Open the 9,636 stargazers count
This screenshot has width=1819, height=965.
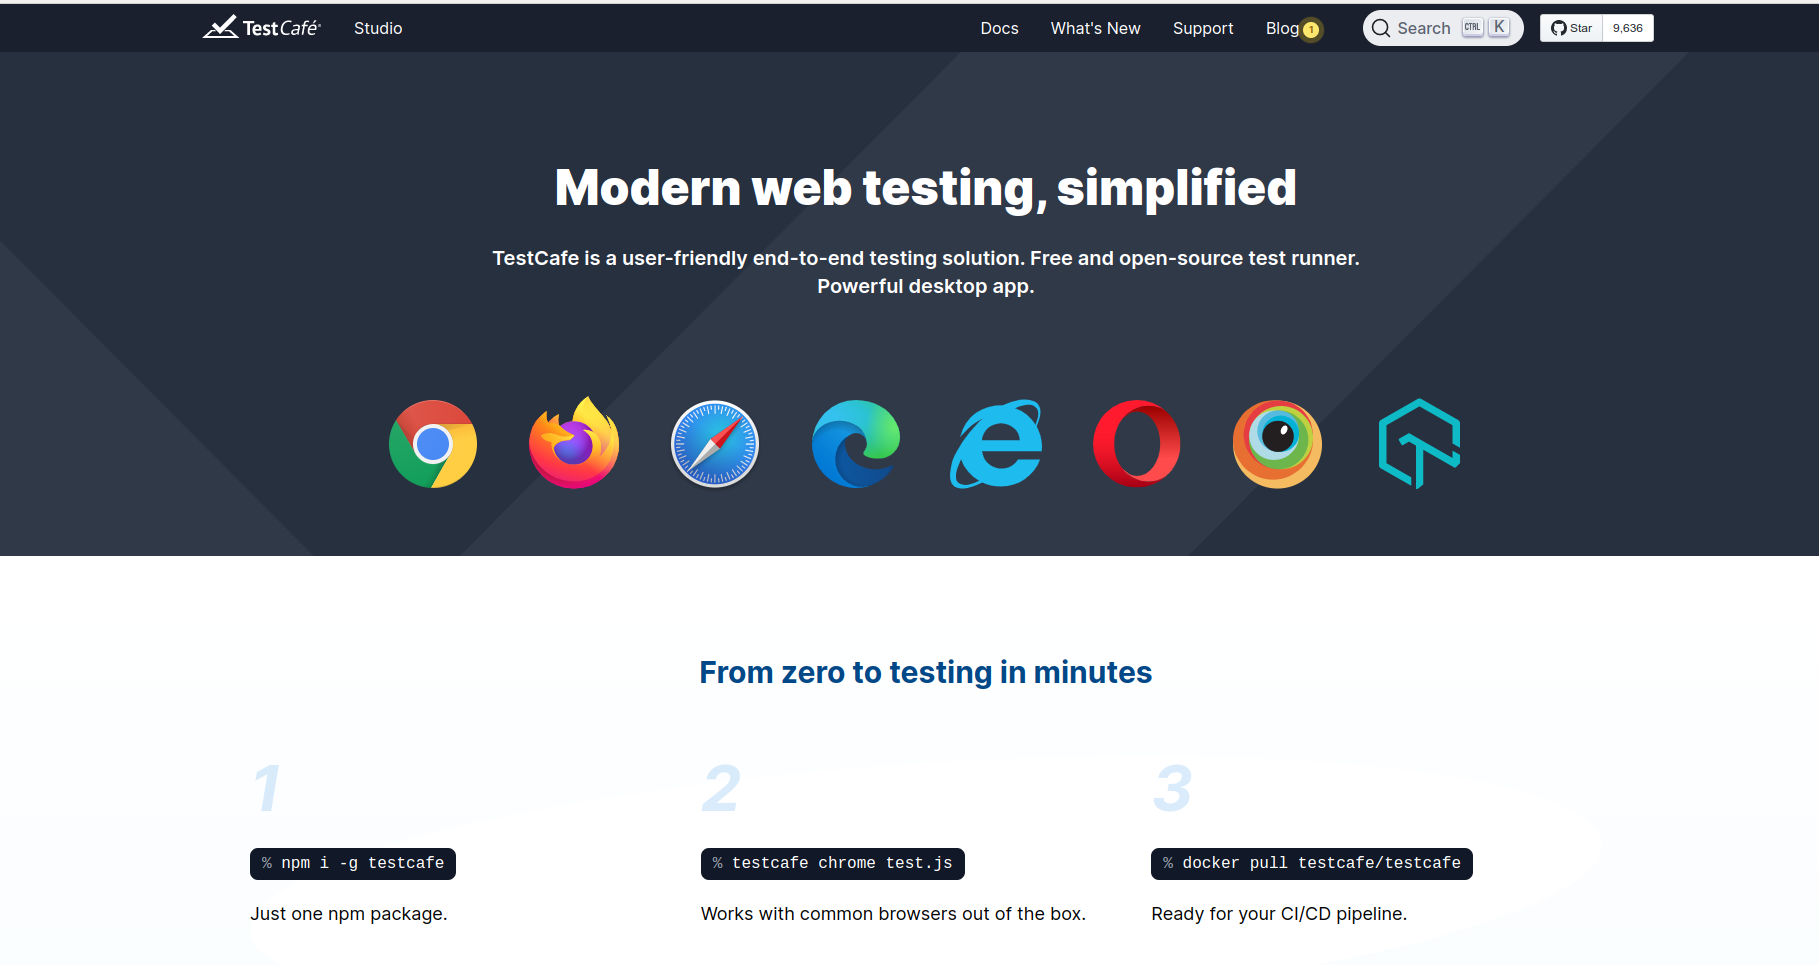pyautogui.click(x=1627, y=28)
